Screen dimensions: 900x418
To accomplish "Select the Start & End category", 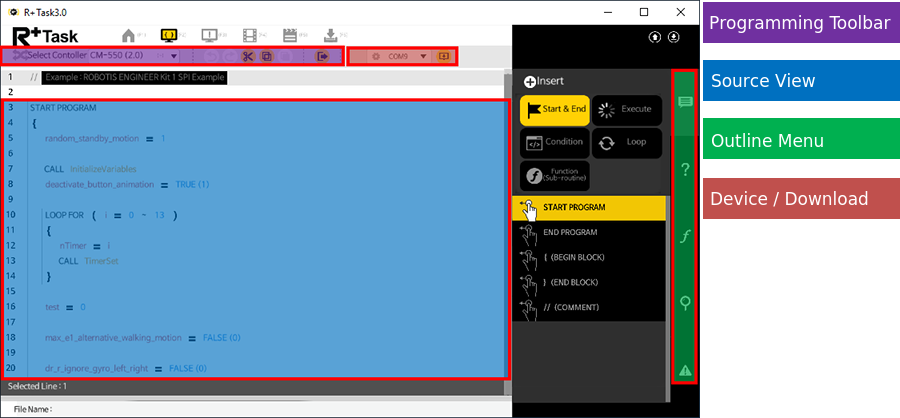I will (x=554, y=110).
